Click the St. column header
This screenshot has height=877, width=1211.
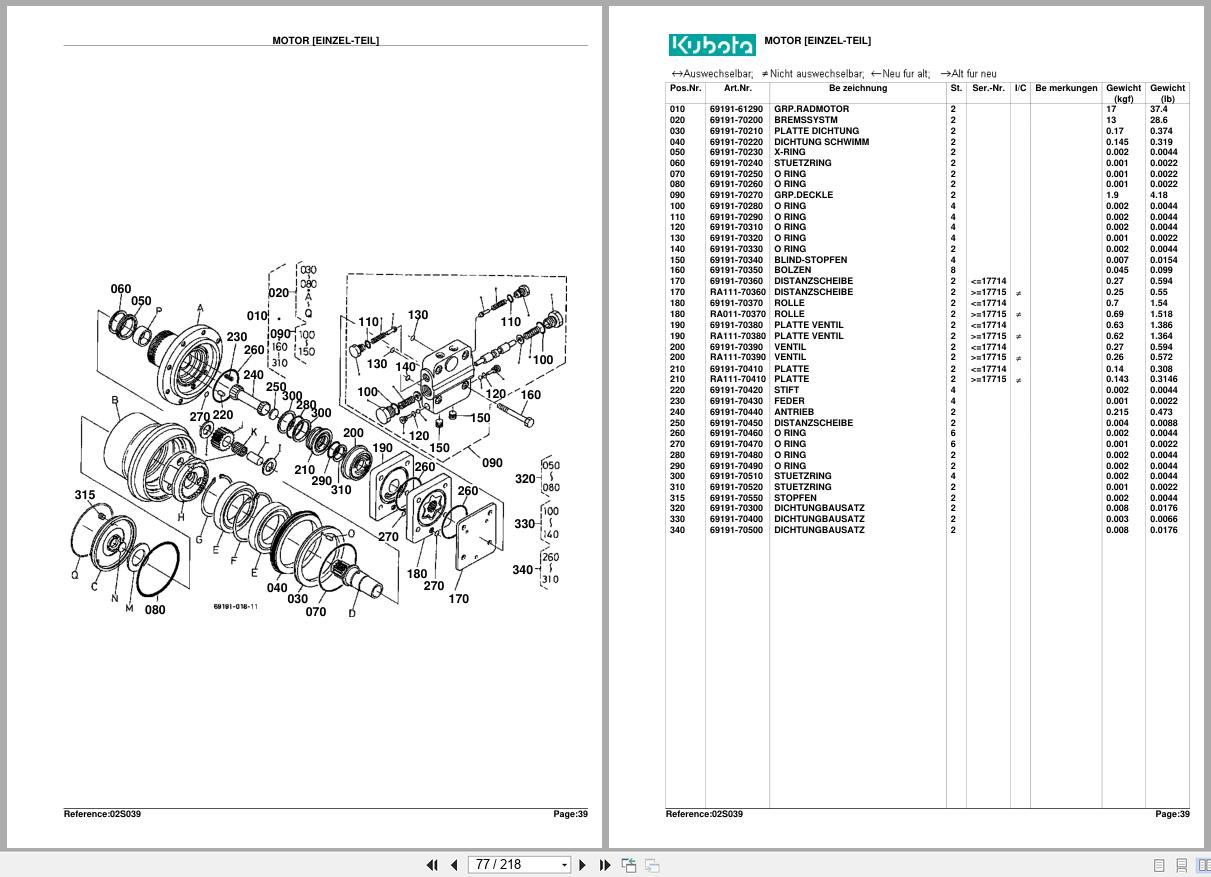point(956,88)
